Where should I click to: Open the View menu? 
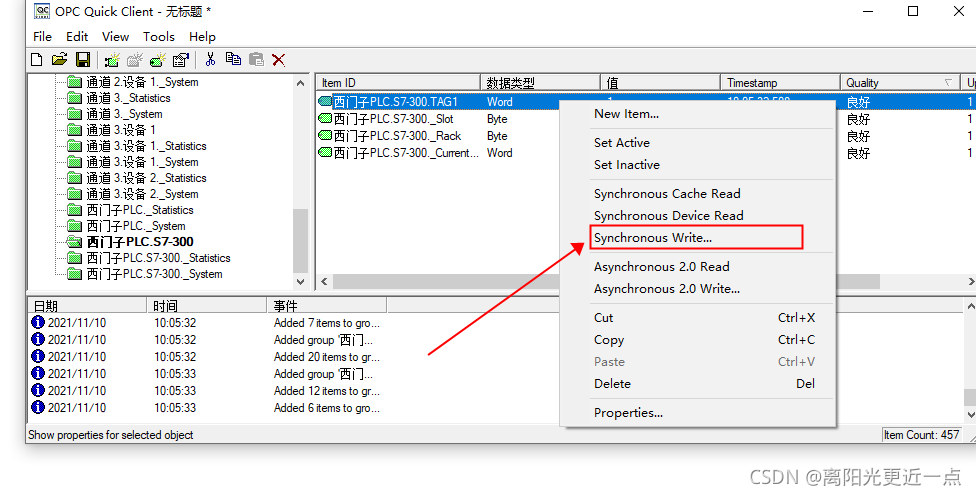(x=115, y=37)
